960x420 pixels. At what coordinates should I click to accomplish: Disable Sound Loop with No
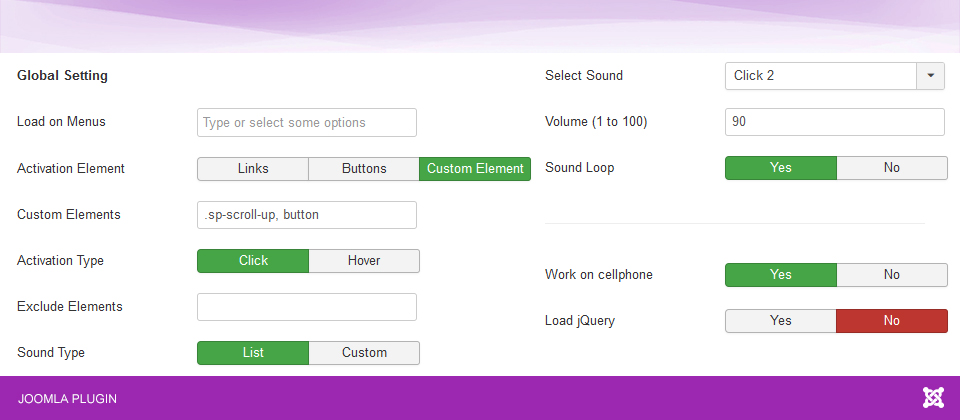click(892, 168)
